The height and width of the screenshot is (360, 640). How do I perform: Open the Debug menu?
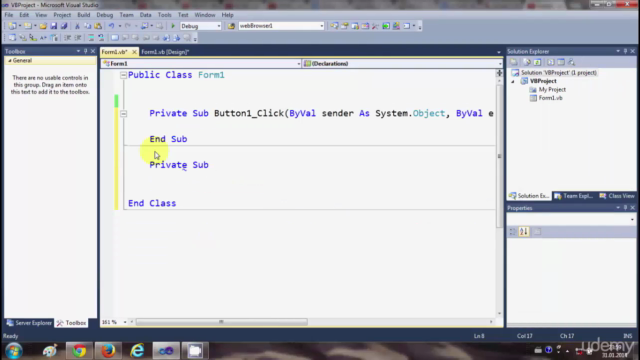click(x=104, y=15)
